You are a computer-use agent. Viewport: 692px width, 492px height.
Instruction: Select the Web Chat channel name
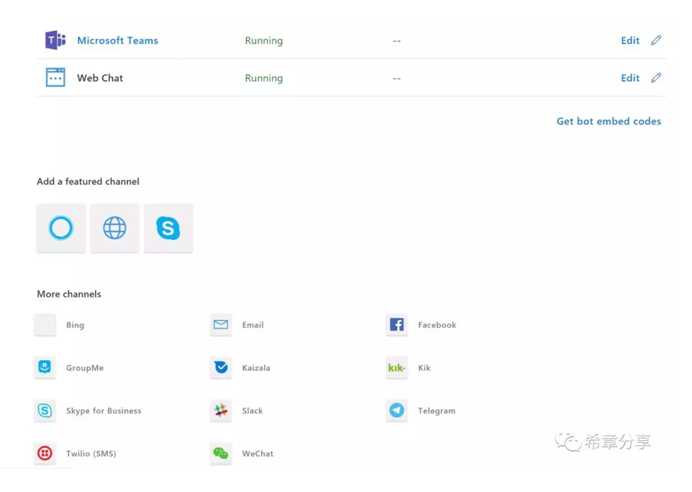[100, 78]
